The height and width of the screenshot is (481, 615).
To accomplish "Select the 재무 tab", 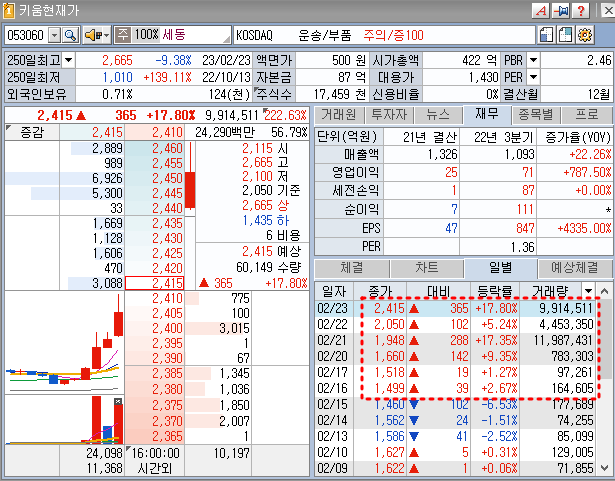I will pos(487,114).
